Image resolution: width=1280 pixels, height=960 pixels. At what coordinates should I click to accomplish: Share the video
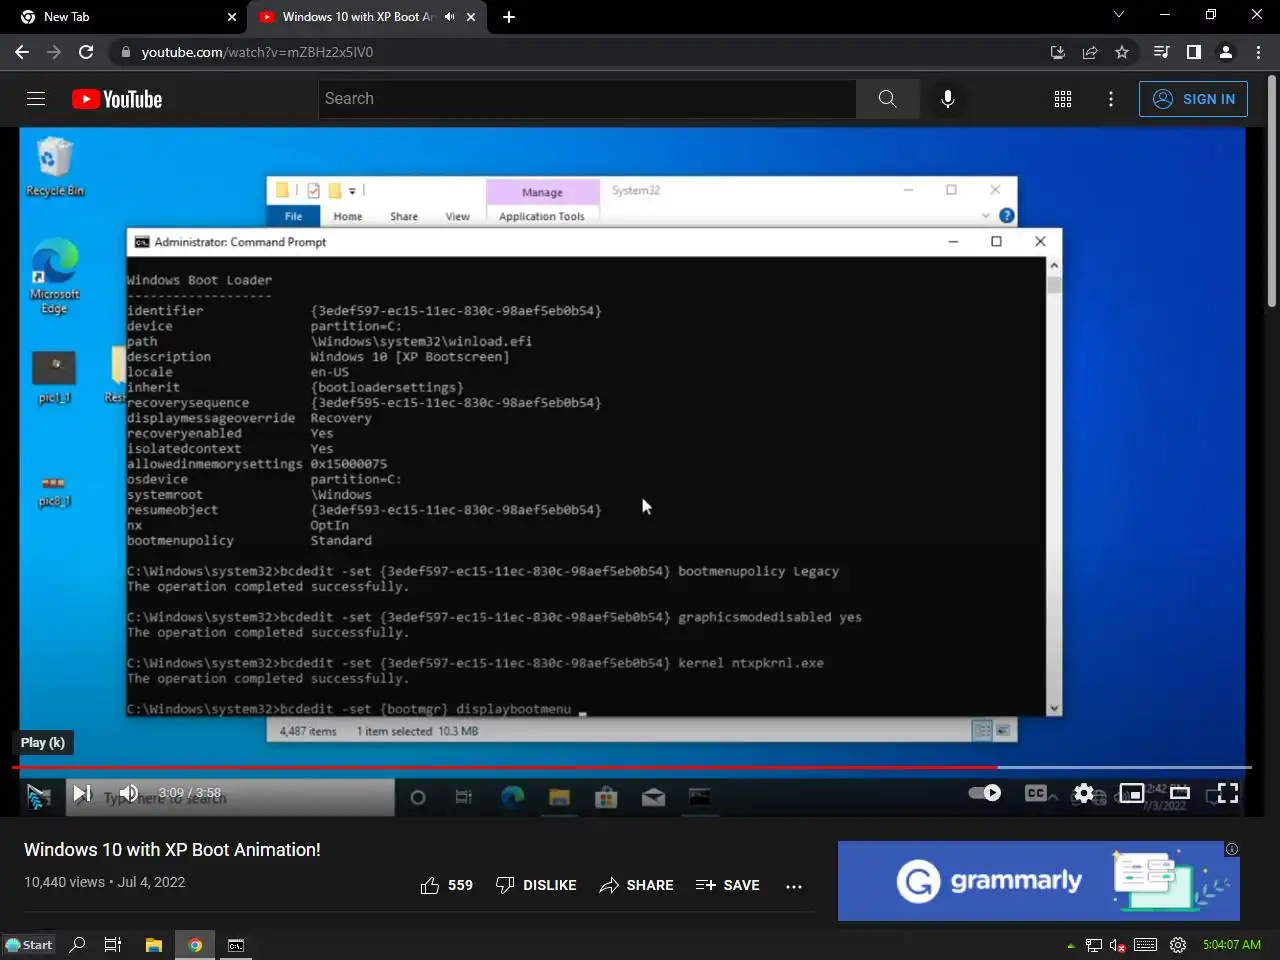pos(636,885)
